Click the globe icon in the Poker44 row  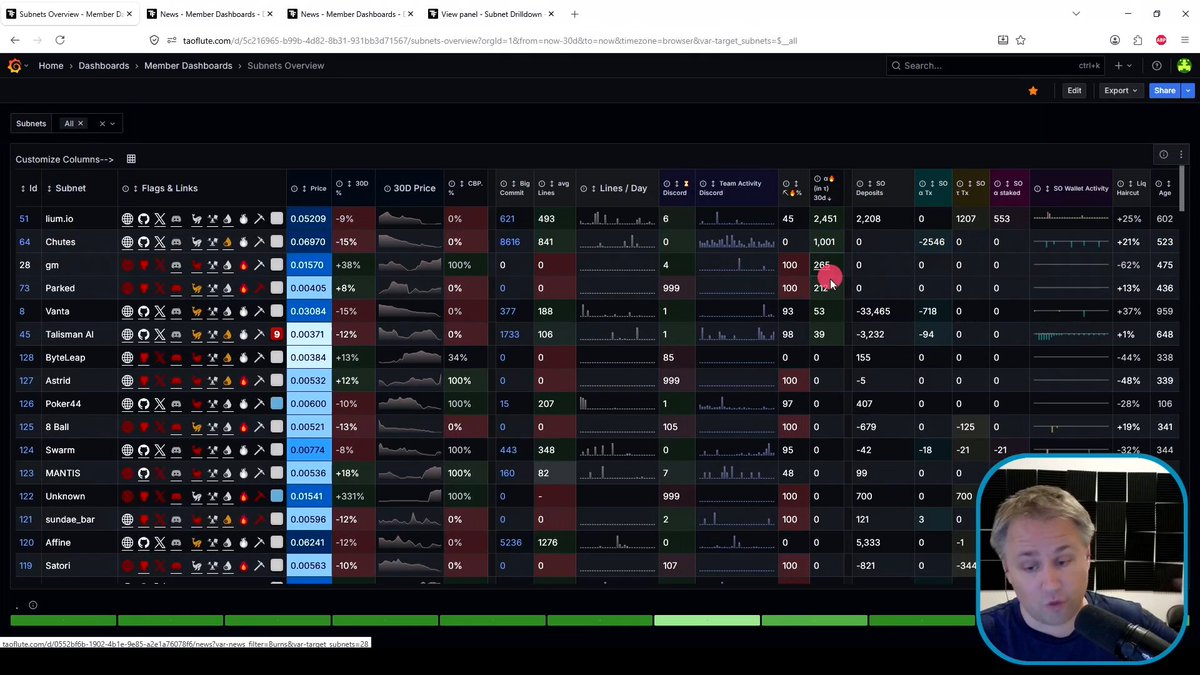127,404
